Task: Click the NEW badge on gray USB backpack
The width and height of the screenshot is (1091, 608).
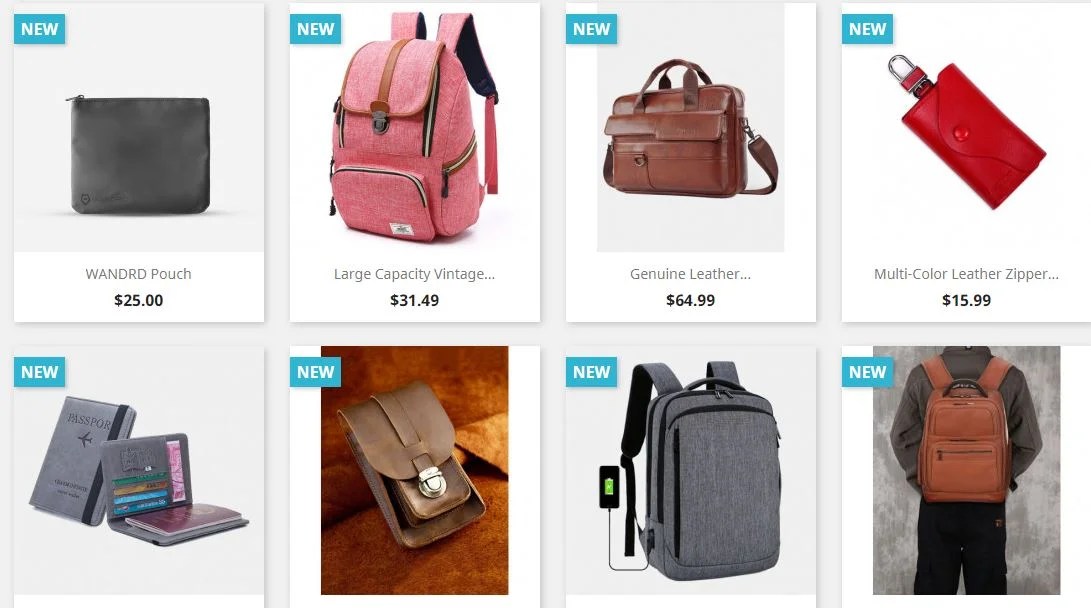Action: tap(591, 372)
